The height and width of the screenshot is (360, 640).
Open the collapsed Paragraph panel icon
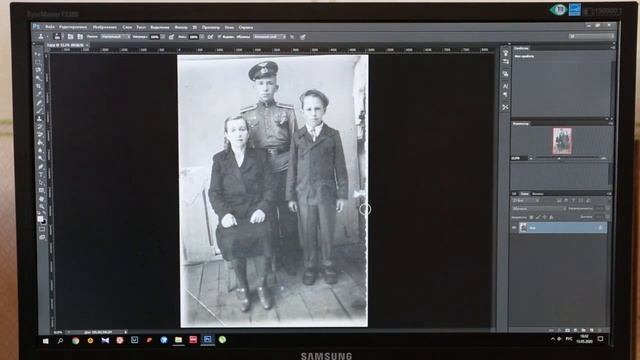pos(506,95)
